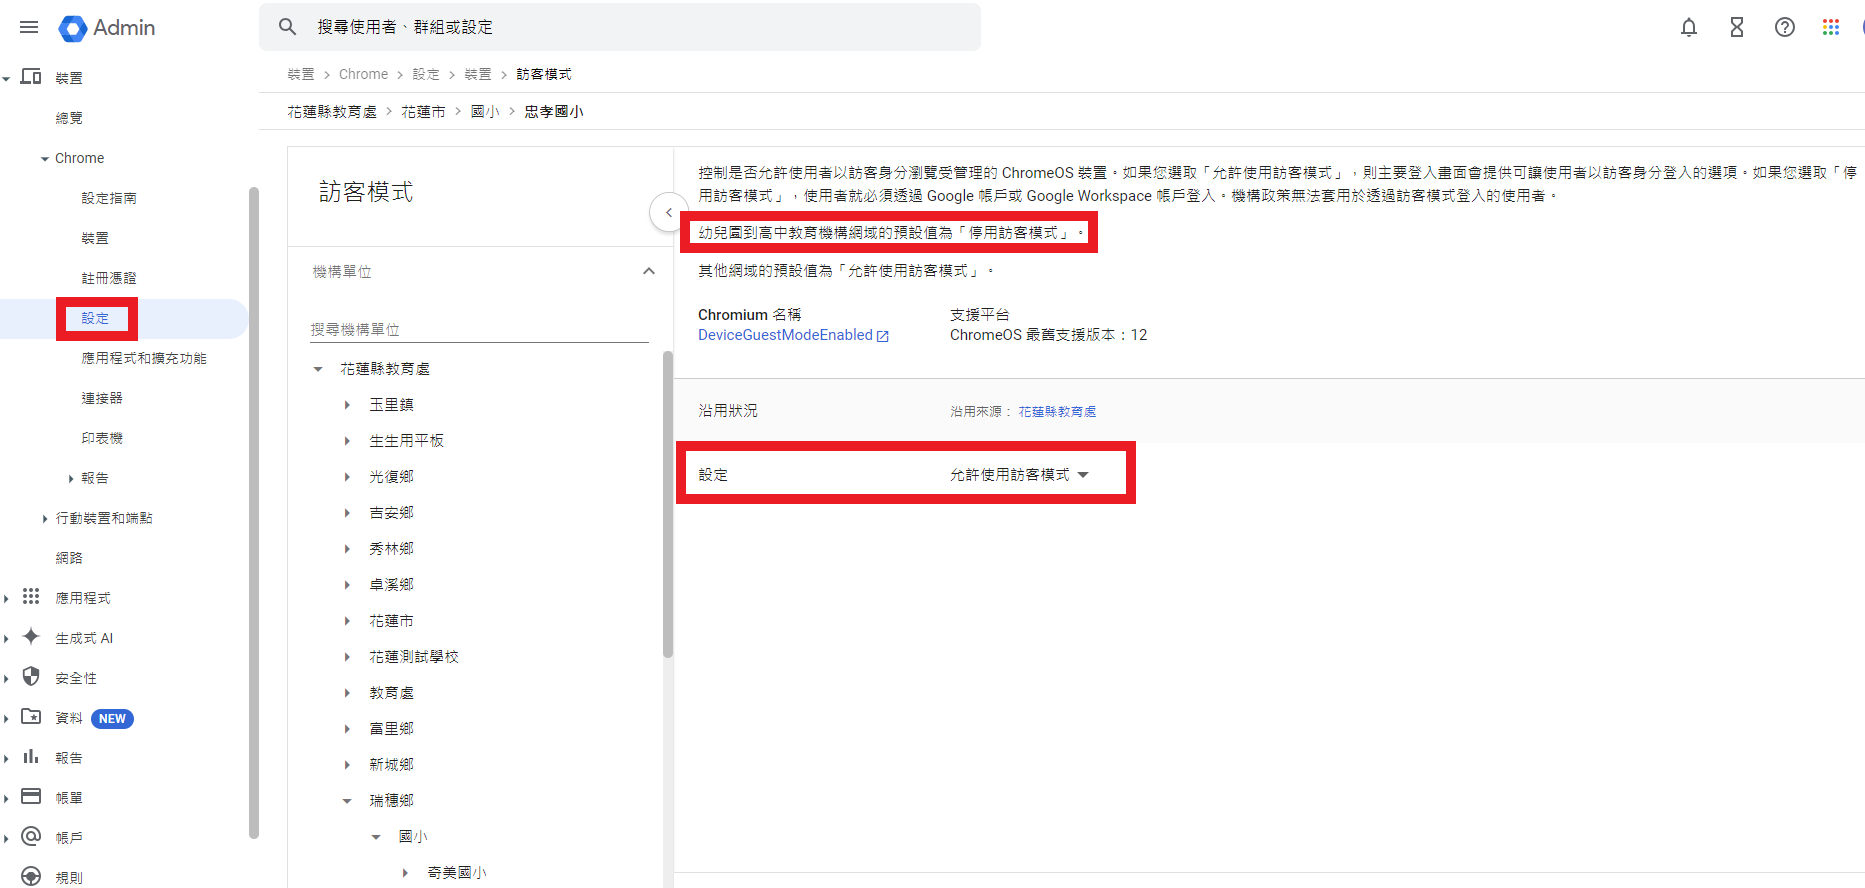Viewport: 1865px width, 888px height.
Task: Open the 允許使用訪客模式 setting dropdown
Action: [x=1019, y=475]
